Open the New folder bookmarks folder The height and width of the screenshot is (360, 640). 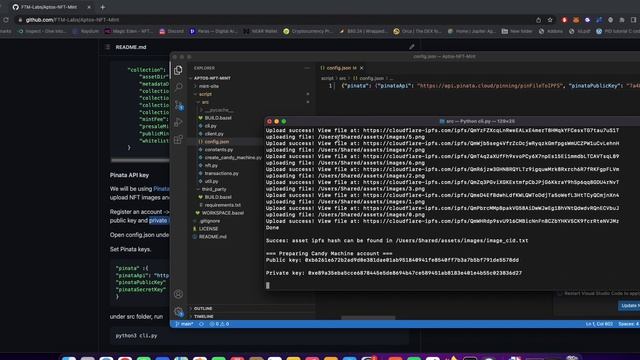(x=517, y=31)
